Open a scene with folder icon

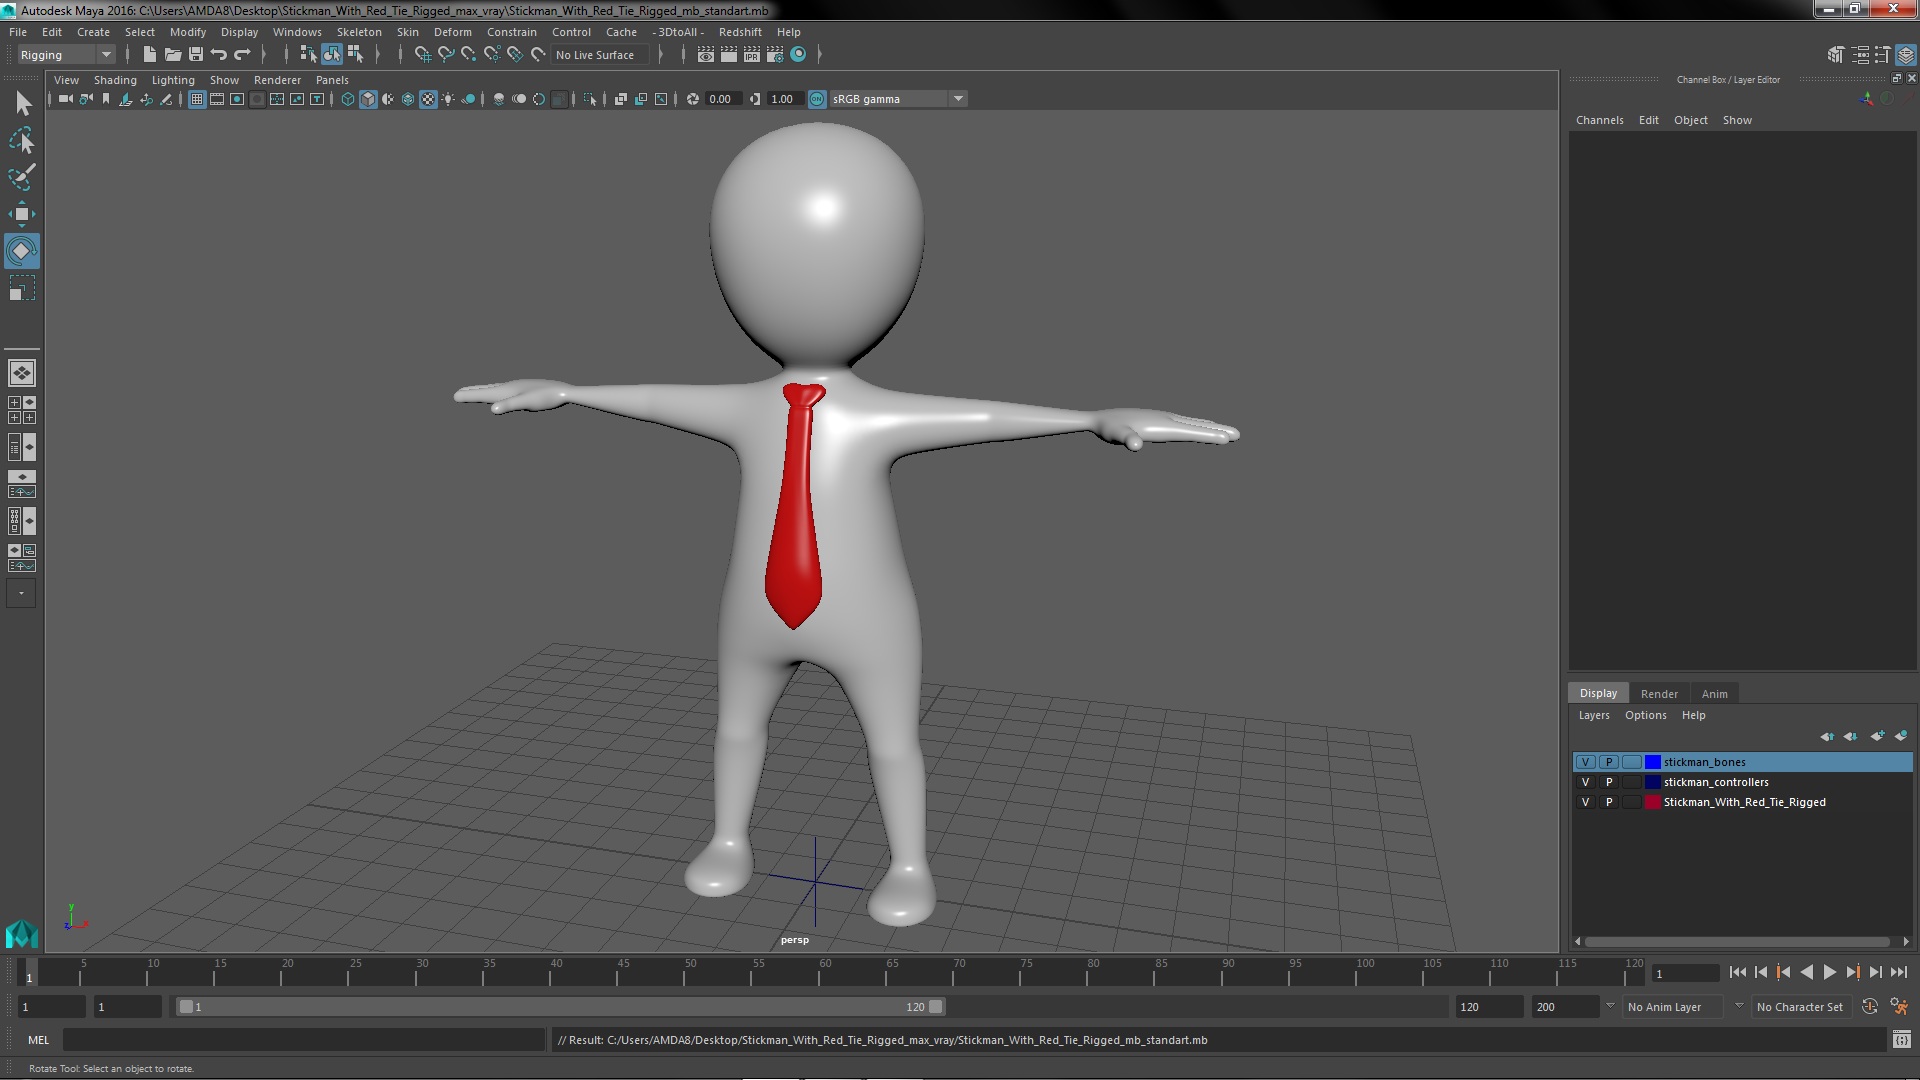tap(173, 54)
